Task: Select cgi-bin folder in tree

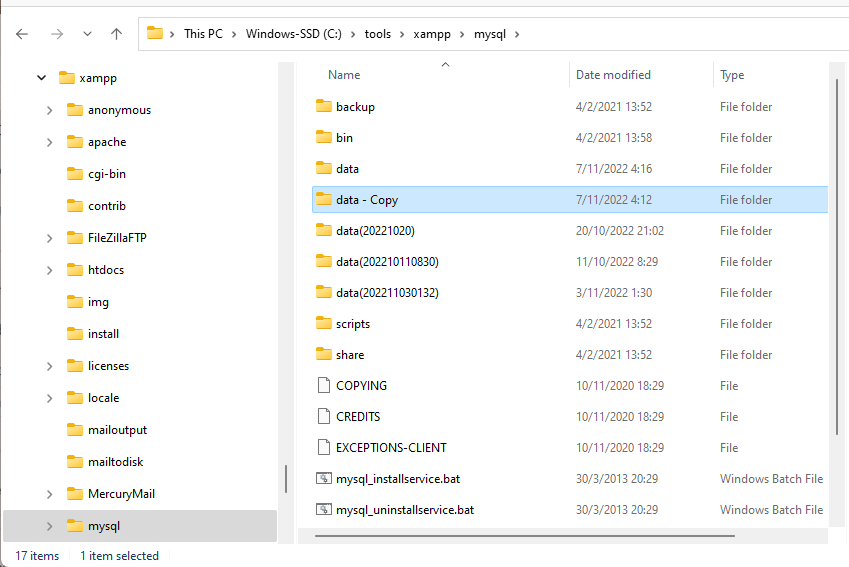Action: click(x=107, y=174)
